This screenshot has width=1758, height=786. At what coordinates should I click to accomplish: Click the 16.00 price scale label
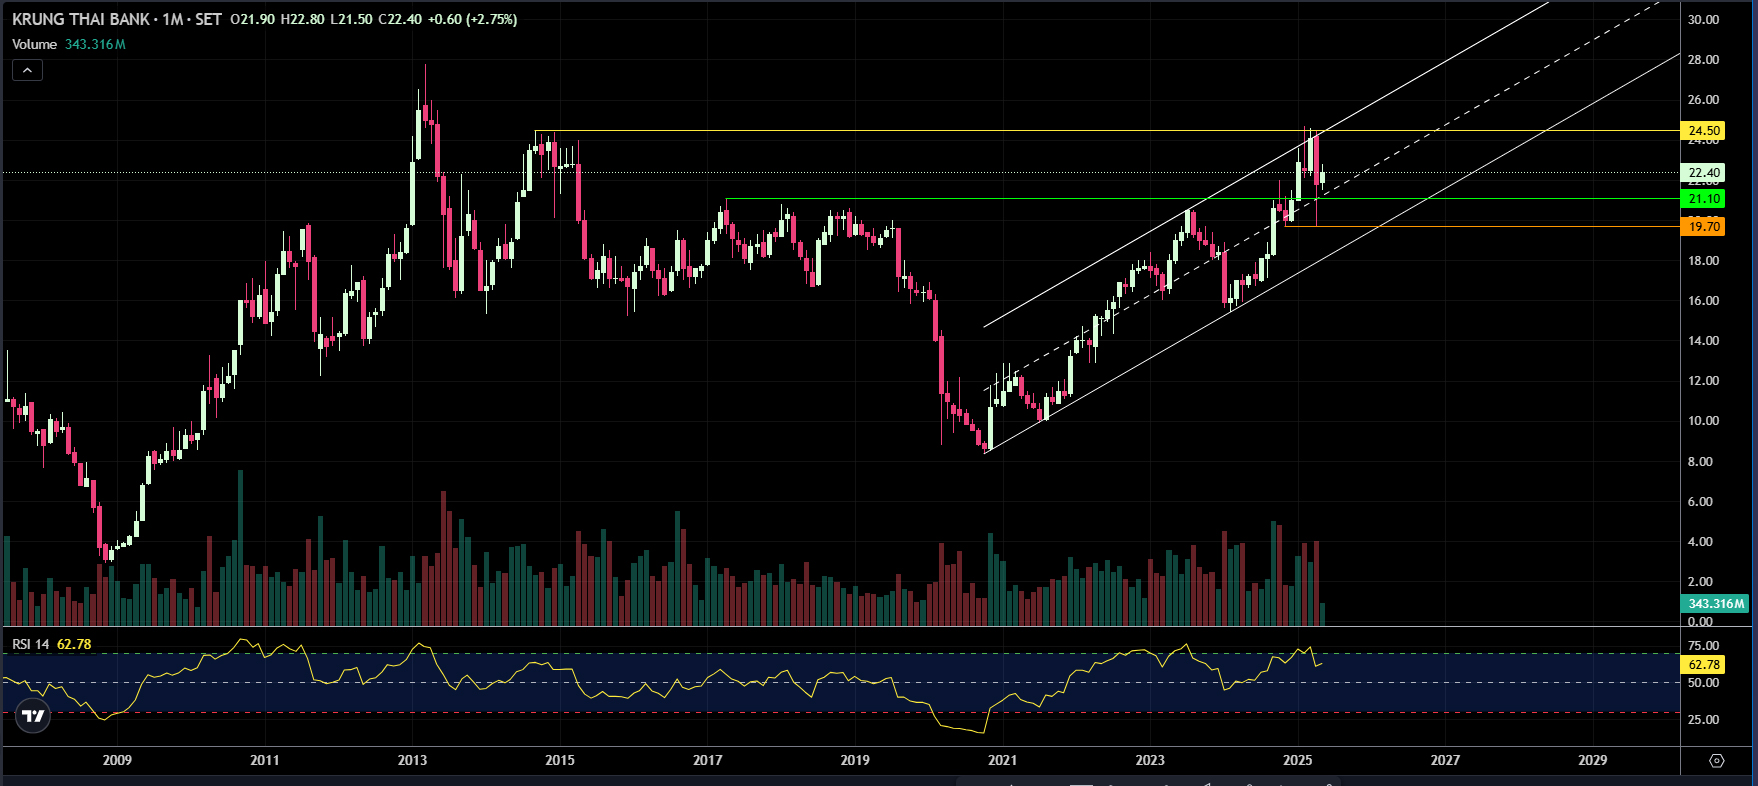point(1703,301)
